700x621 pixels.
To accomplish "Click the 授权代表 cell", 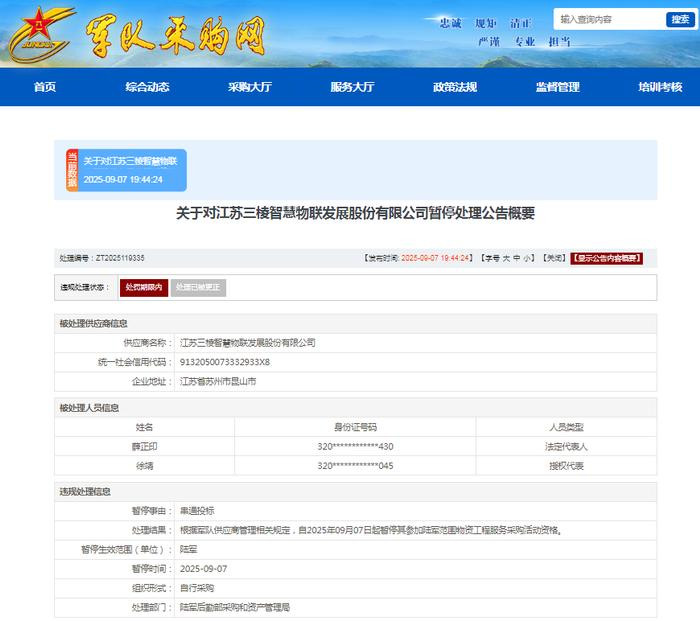I will (566, 466).
